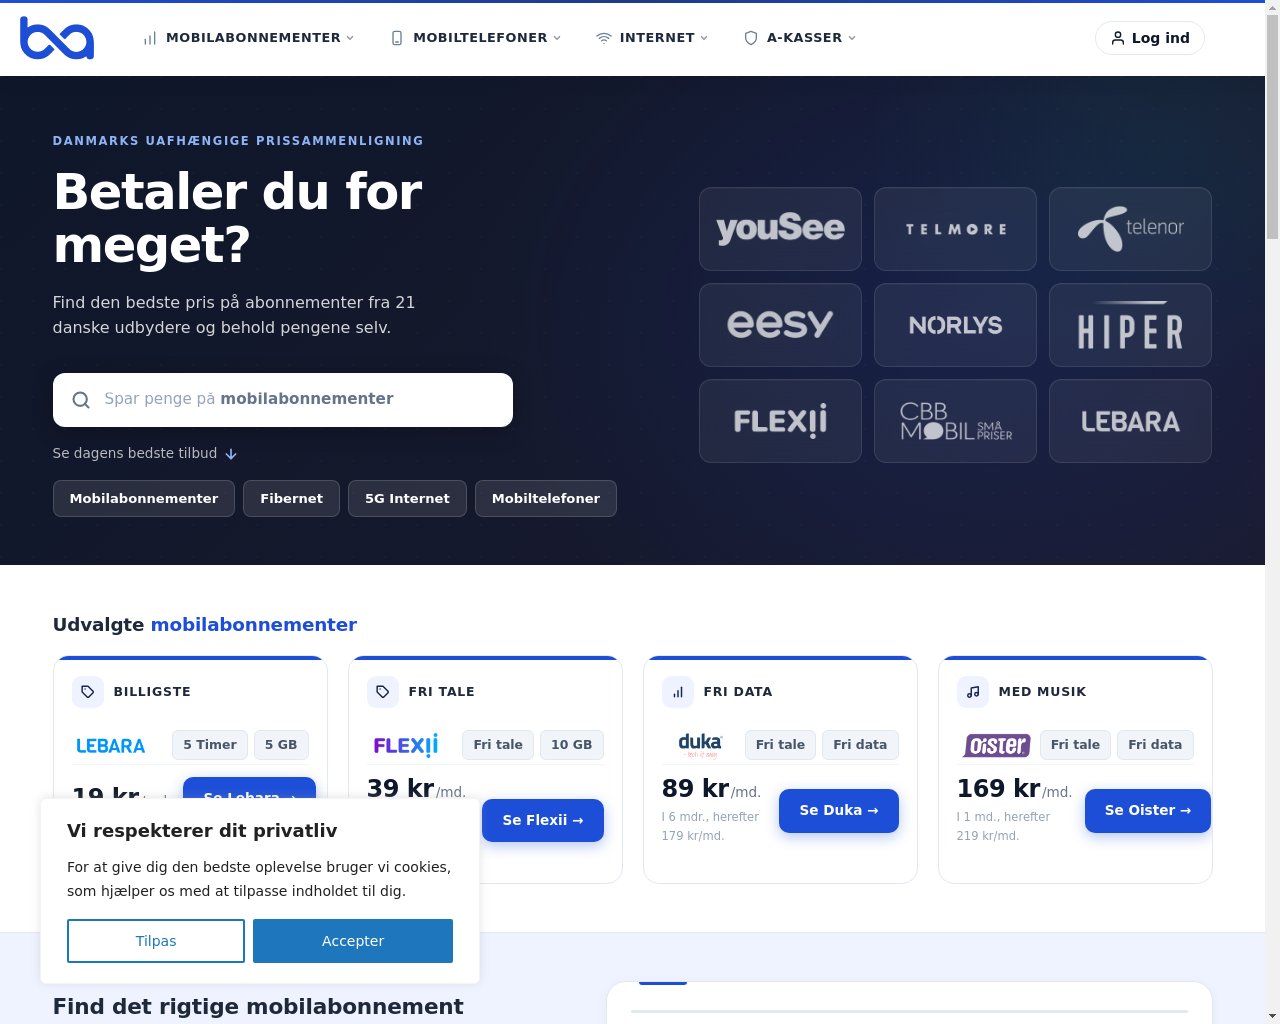The height and width of the screenshot is (1024, 1280).
Task: Choose the Fibernet quick category chip
Action: coord(292,499)
